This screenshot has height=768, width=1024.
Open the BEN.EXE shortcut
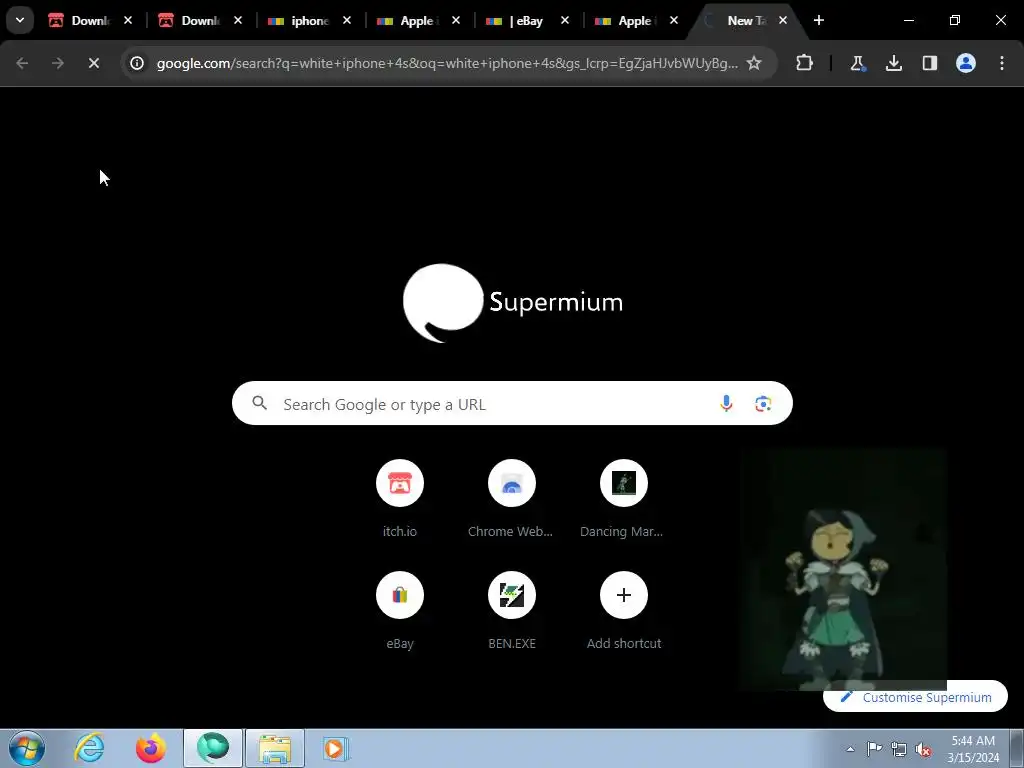tap(511, 611)
